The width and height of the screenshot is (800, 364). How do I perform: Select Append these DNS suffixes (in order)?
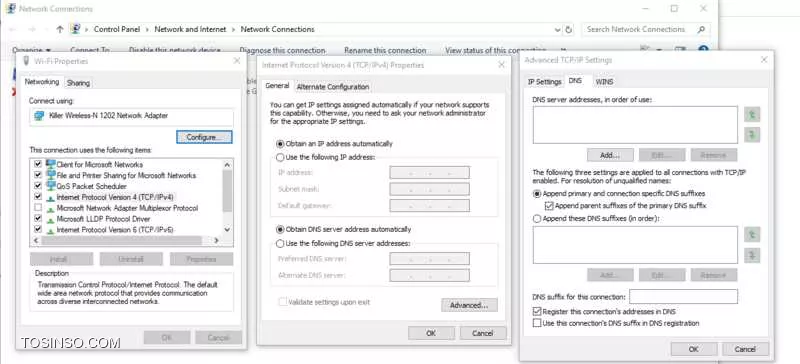pos(537,219)
